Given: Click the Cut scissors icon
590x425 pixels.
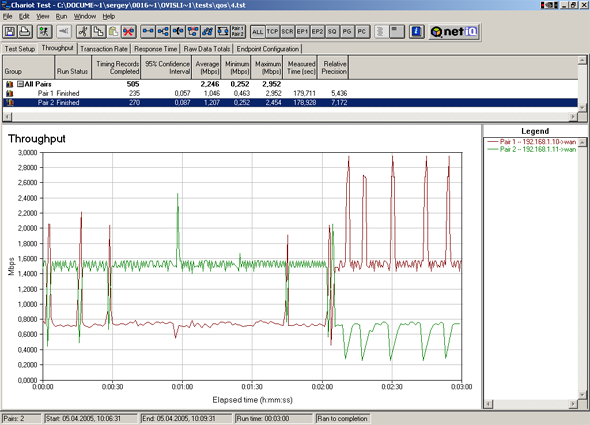Looking at the screenshot, I should 84,32.
